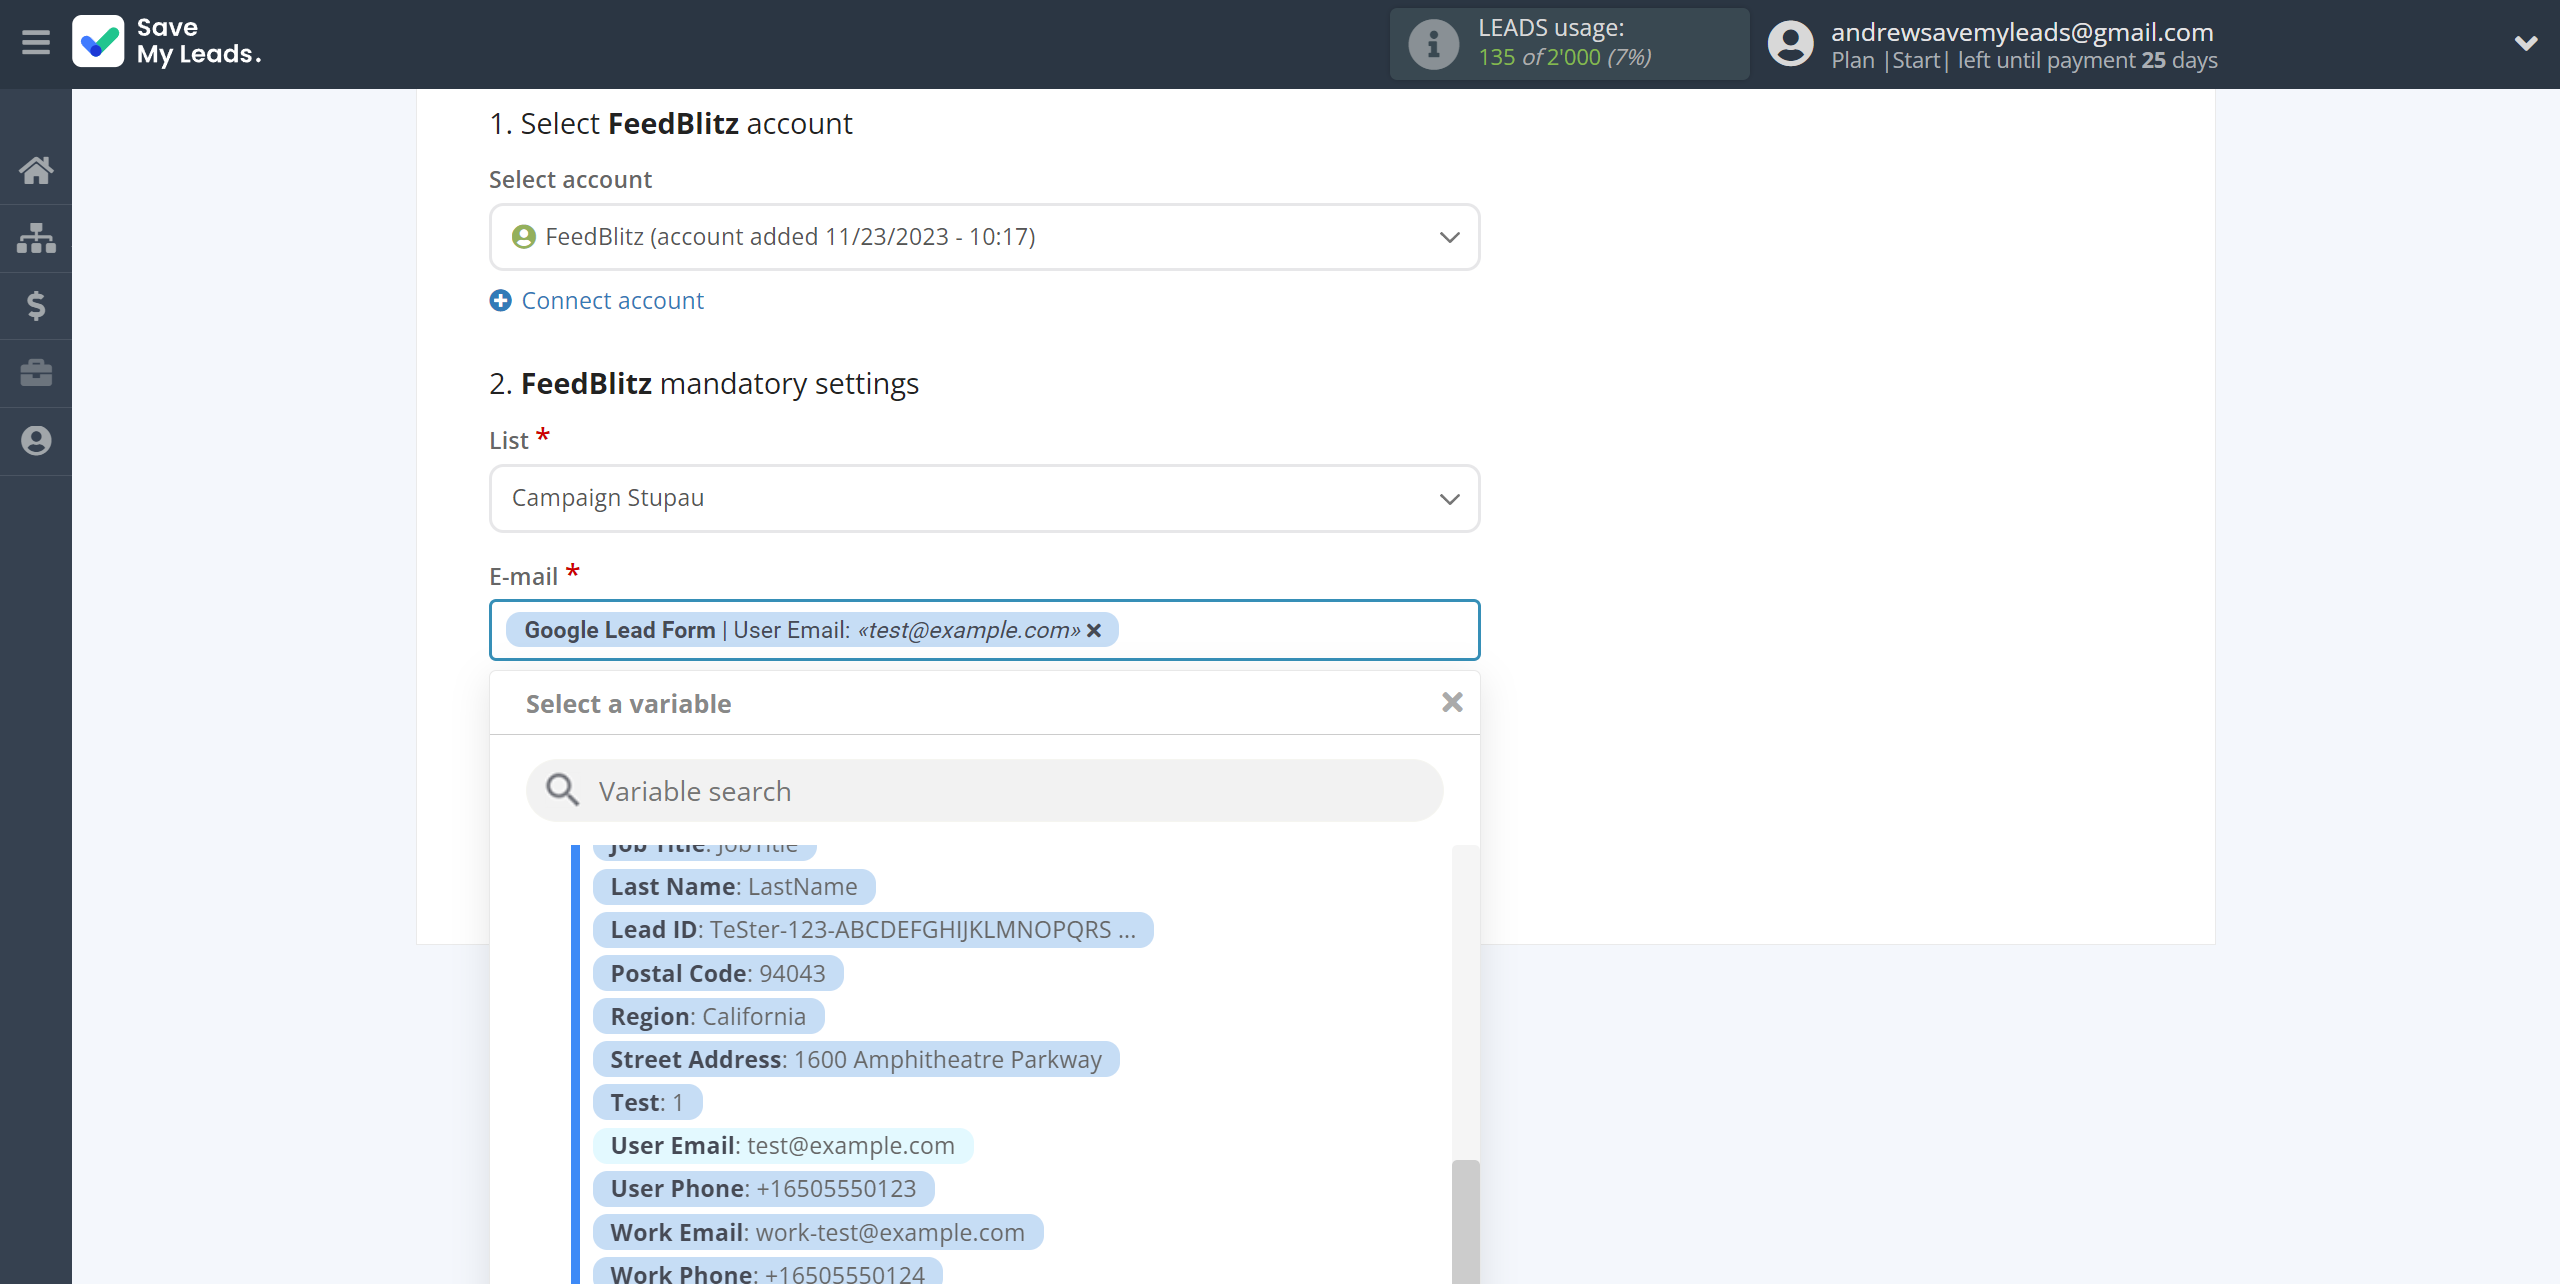Click the variable list scrollbar thumb
The height and width of the screenshot is (1284, 2560).
pos(1465,1222)
